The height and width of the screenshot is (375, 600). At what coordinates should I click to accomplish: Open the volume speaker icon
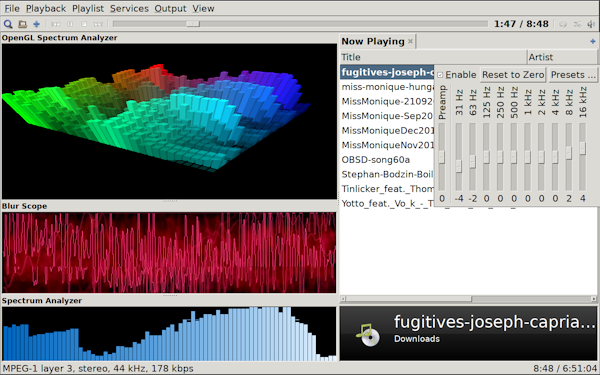(592, 24)
